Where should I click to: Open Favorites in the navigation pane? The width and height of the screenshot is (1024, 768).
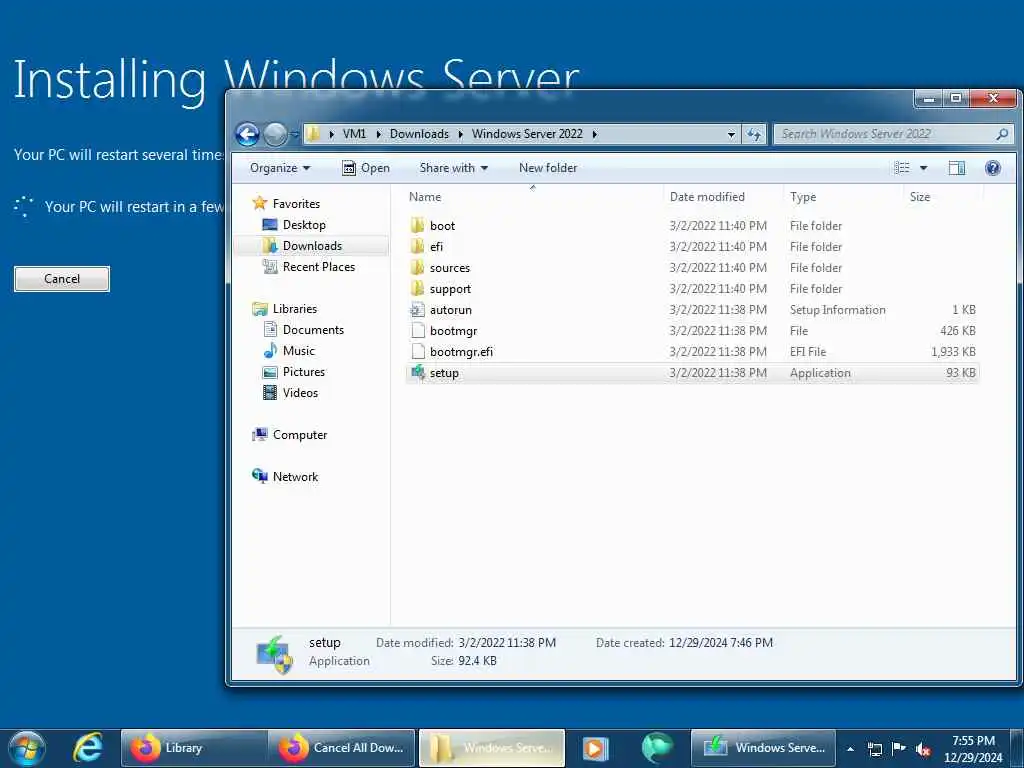[x=296, y=204]
